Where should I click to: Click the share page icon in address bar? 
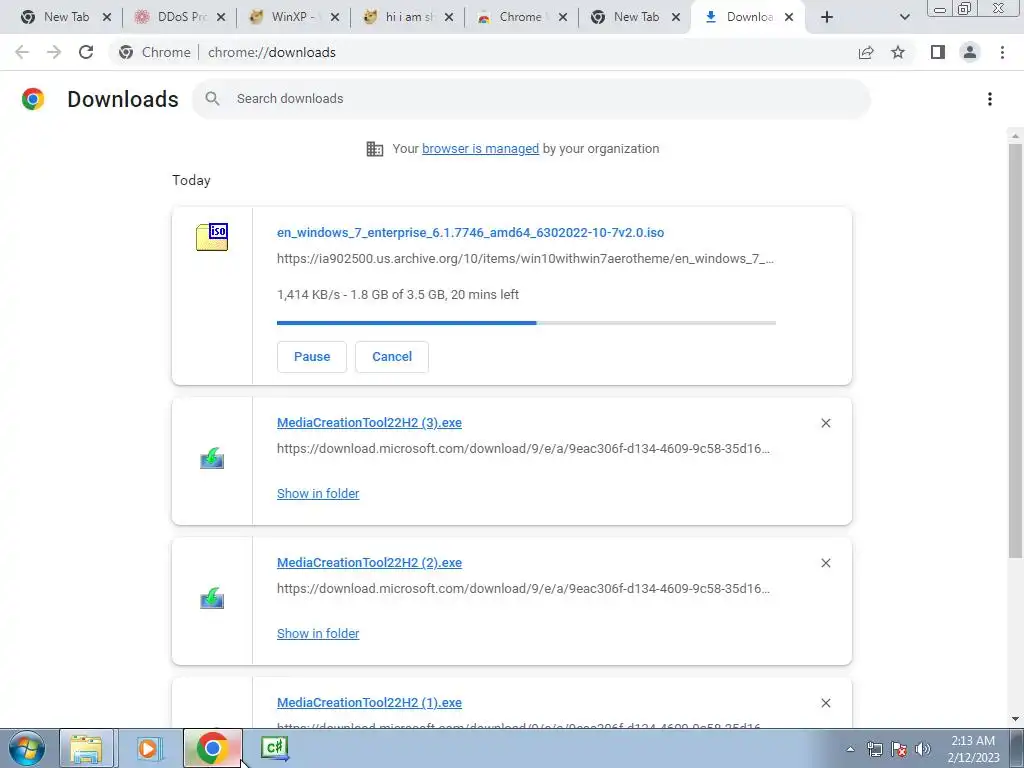click(866, 52)
